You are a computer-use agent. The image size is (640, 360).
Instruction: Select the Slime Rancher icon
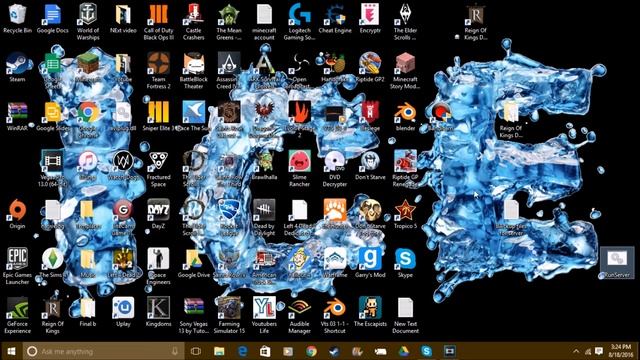coord(299,169)
